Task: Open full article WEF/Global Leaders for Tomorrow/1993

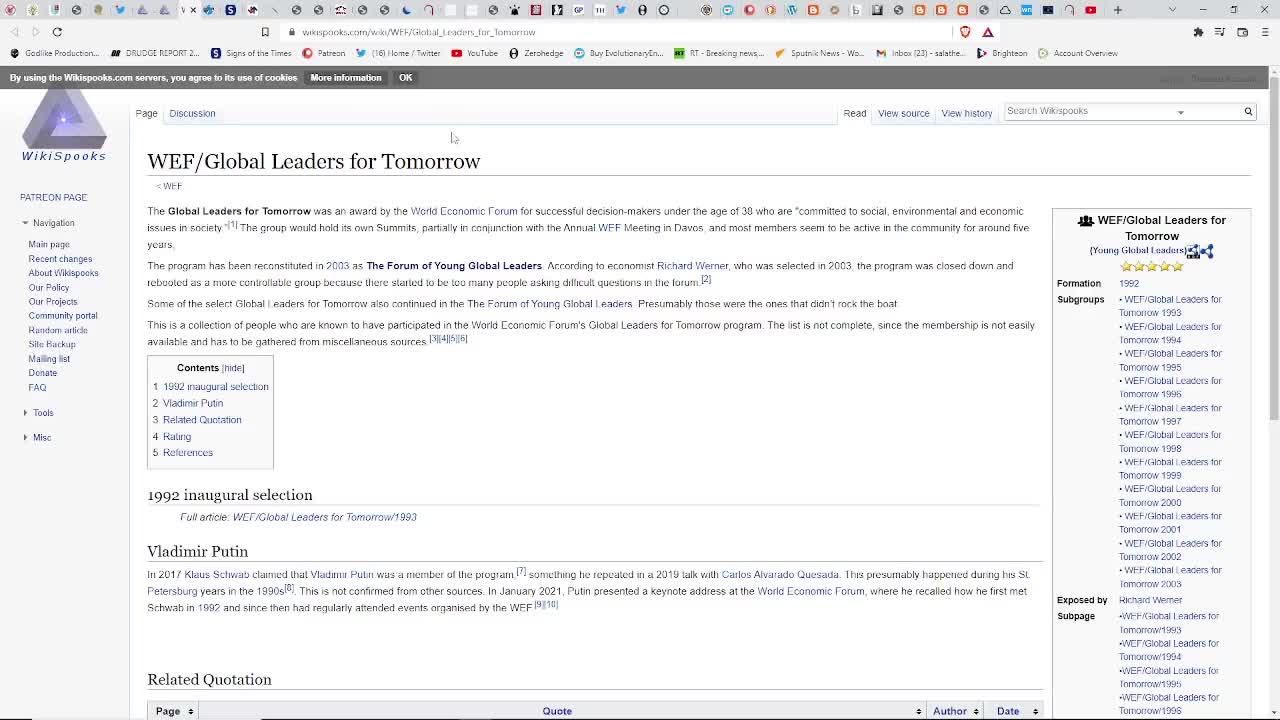Action: (325, 517)
